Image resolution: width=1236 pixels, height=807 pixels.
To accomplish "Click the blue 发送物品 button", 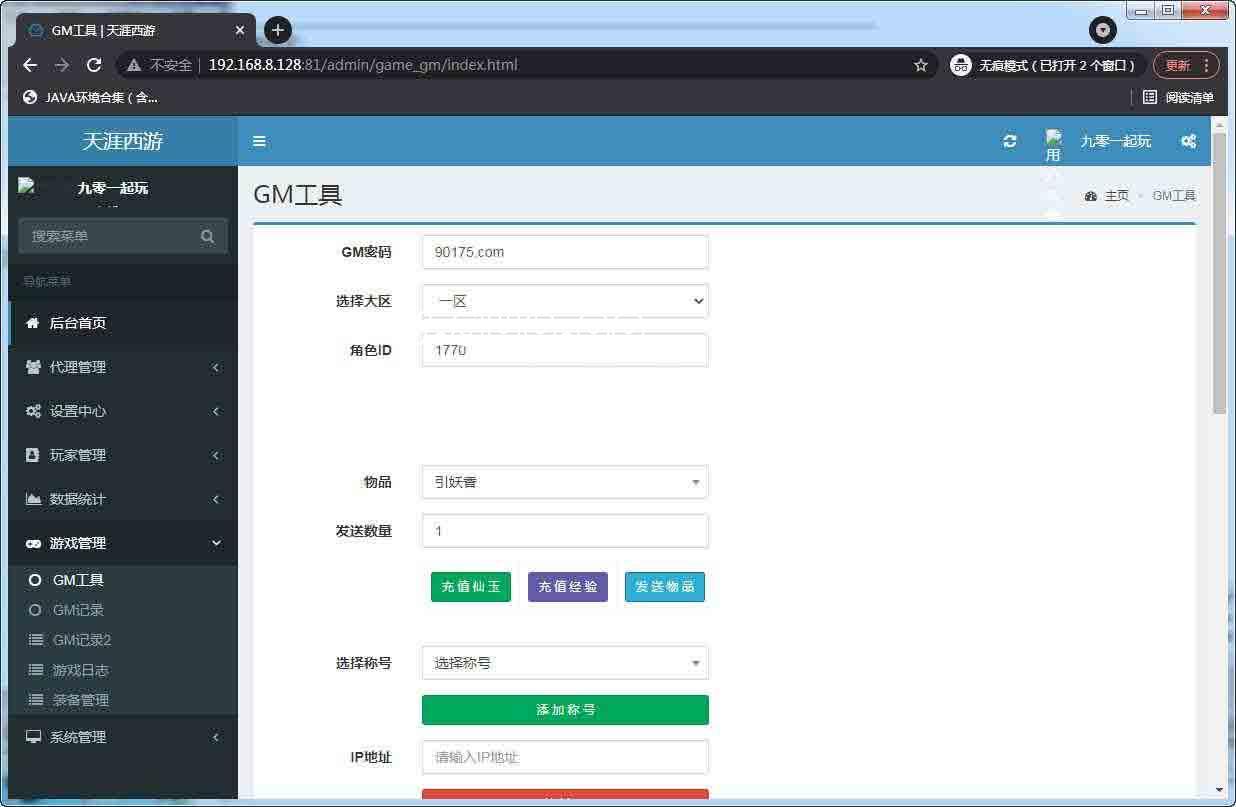I will [x=665, y=587].
